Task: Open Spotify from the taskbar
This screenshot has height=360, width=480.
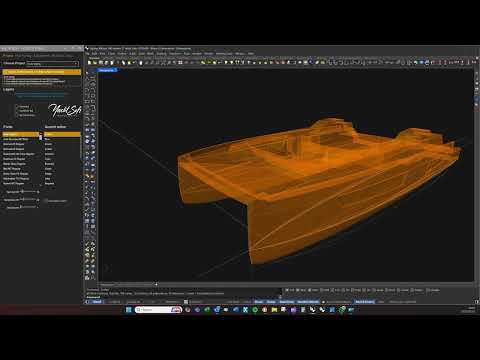Action: point(255,310)
